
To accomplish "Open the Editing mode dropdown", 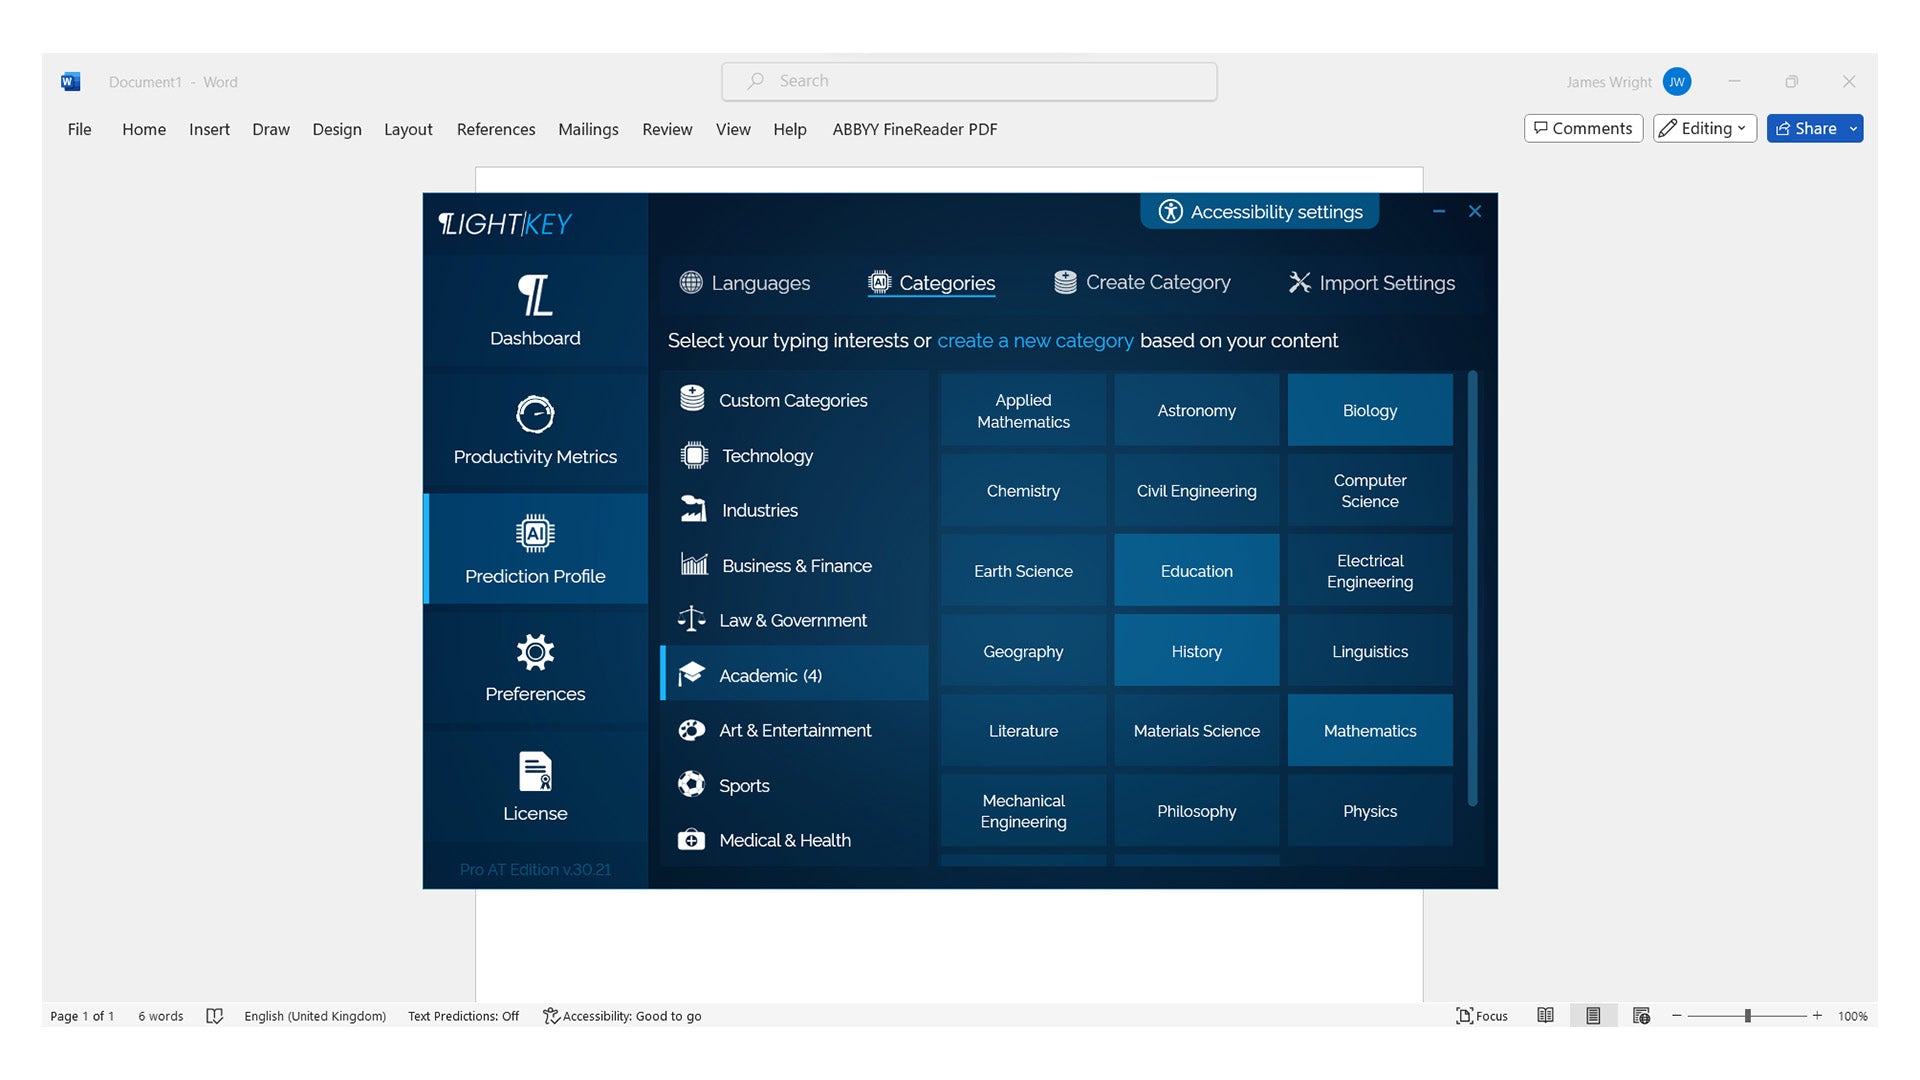I will [x=1704, y=129].
